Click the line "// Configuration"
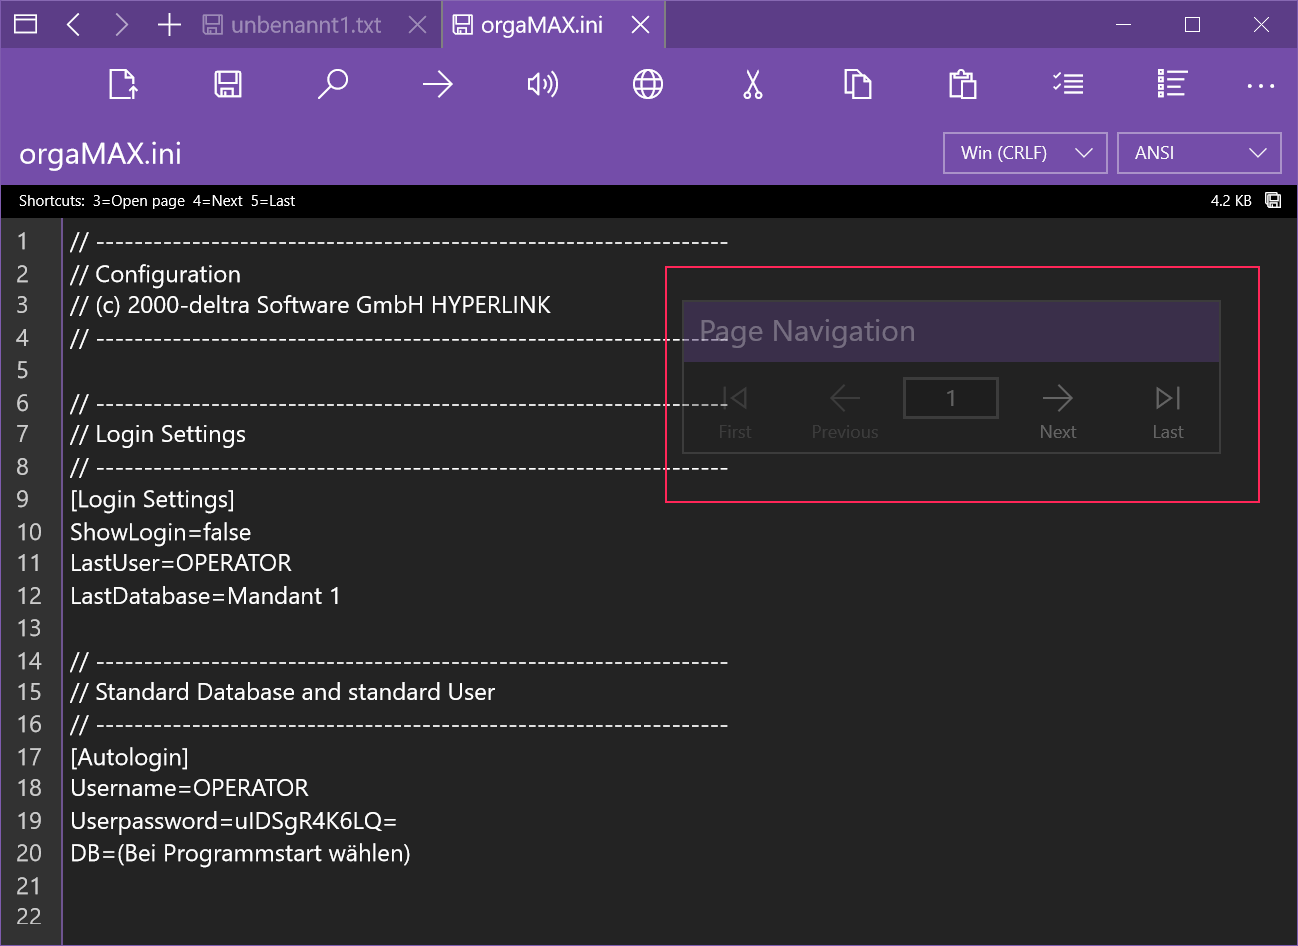The image size is (1298, 946). (155, 274)
